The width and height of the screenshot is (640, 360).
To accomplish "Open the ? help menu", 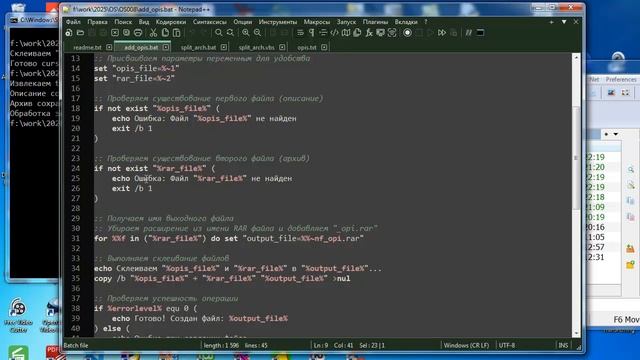I will [x=426, y=22].
